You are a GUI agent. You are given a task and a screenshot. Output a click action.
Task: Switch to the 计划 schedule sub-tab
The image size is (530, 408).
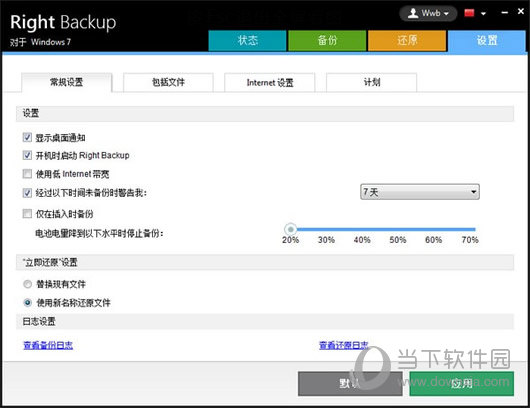point(371,82)
